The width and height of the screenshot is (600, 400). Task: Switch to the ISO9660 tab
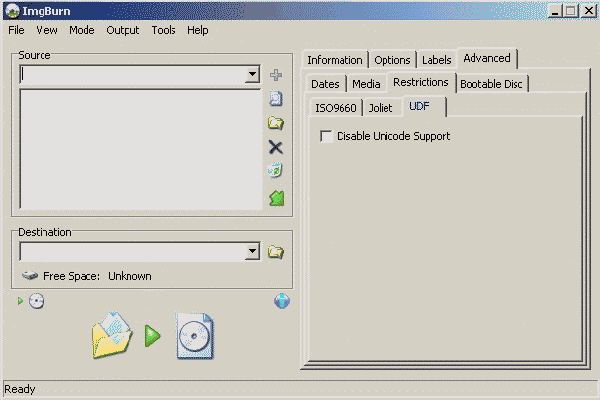[x=335, y=108]
